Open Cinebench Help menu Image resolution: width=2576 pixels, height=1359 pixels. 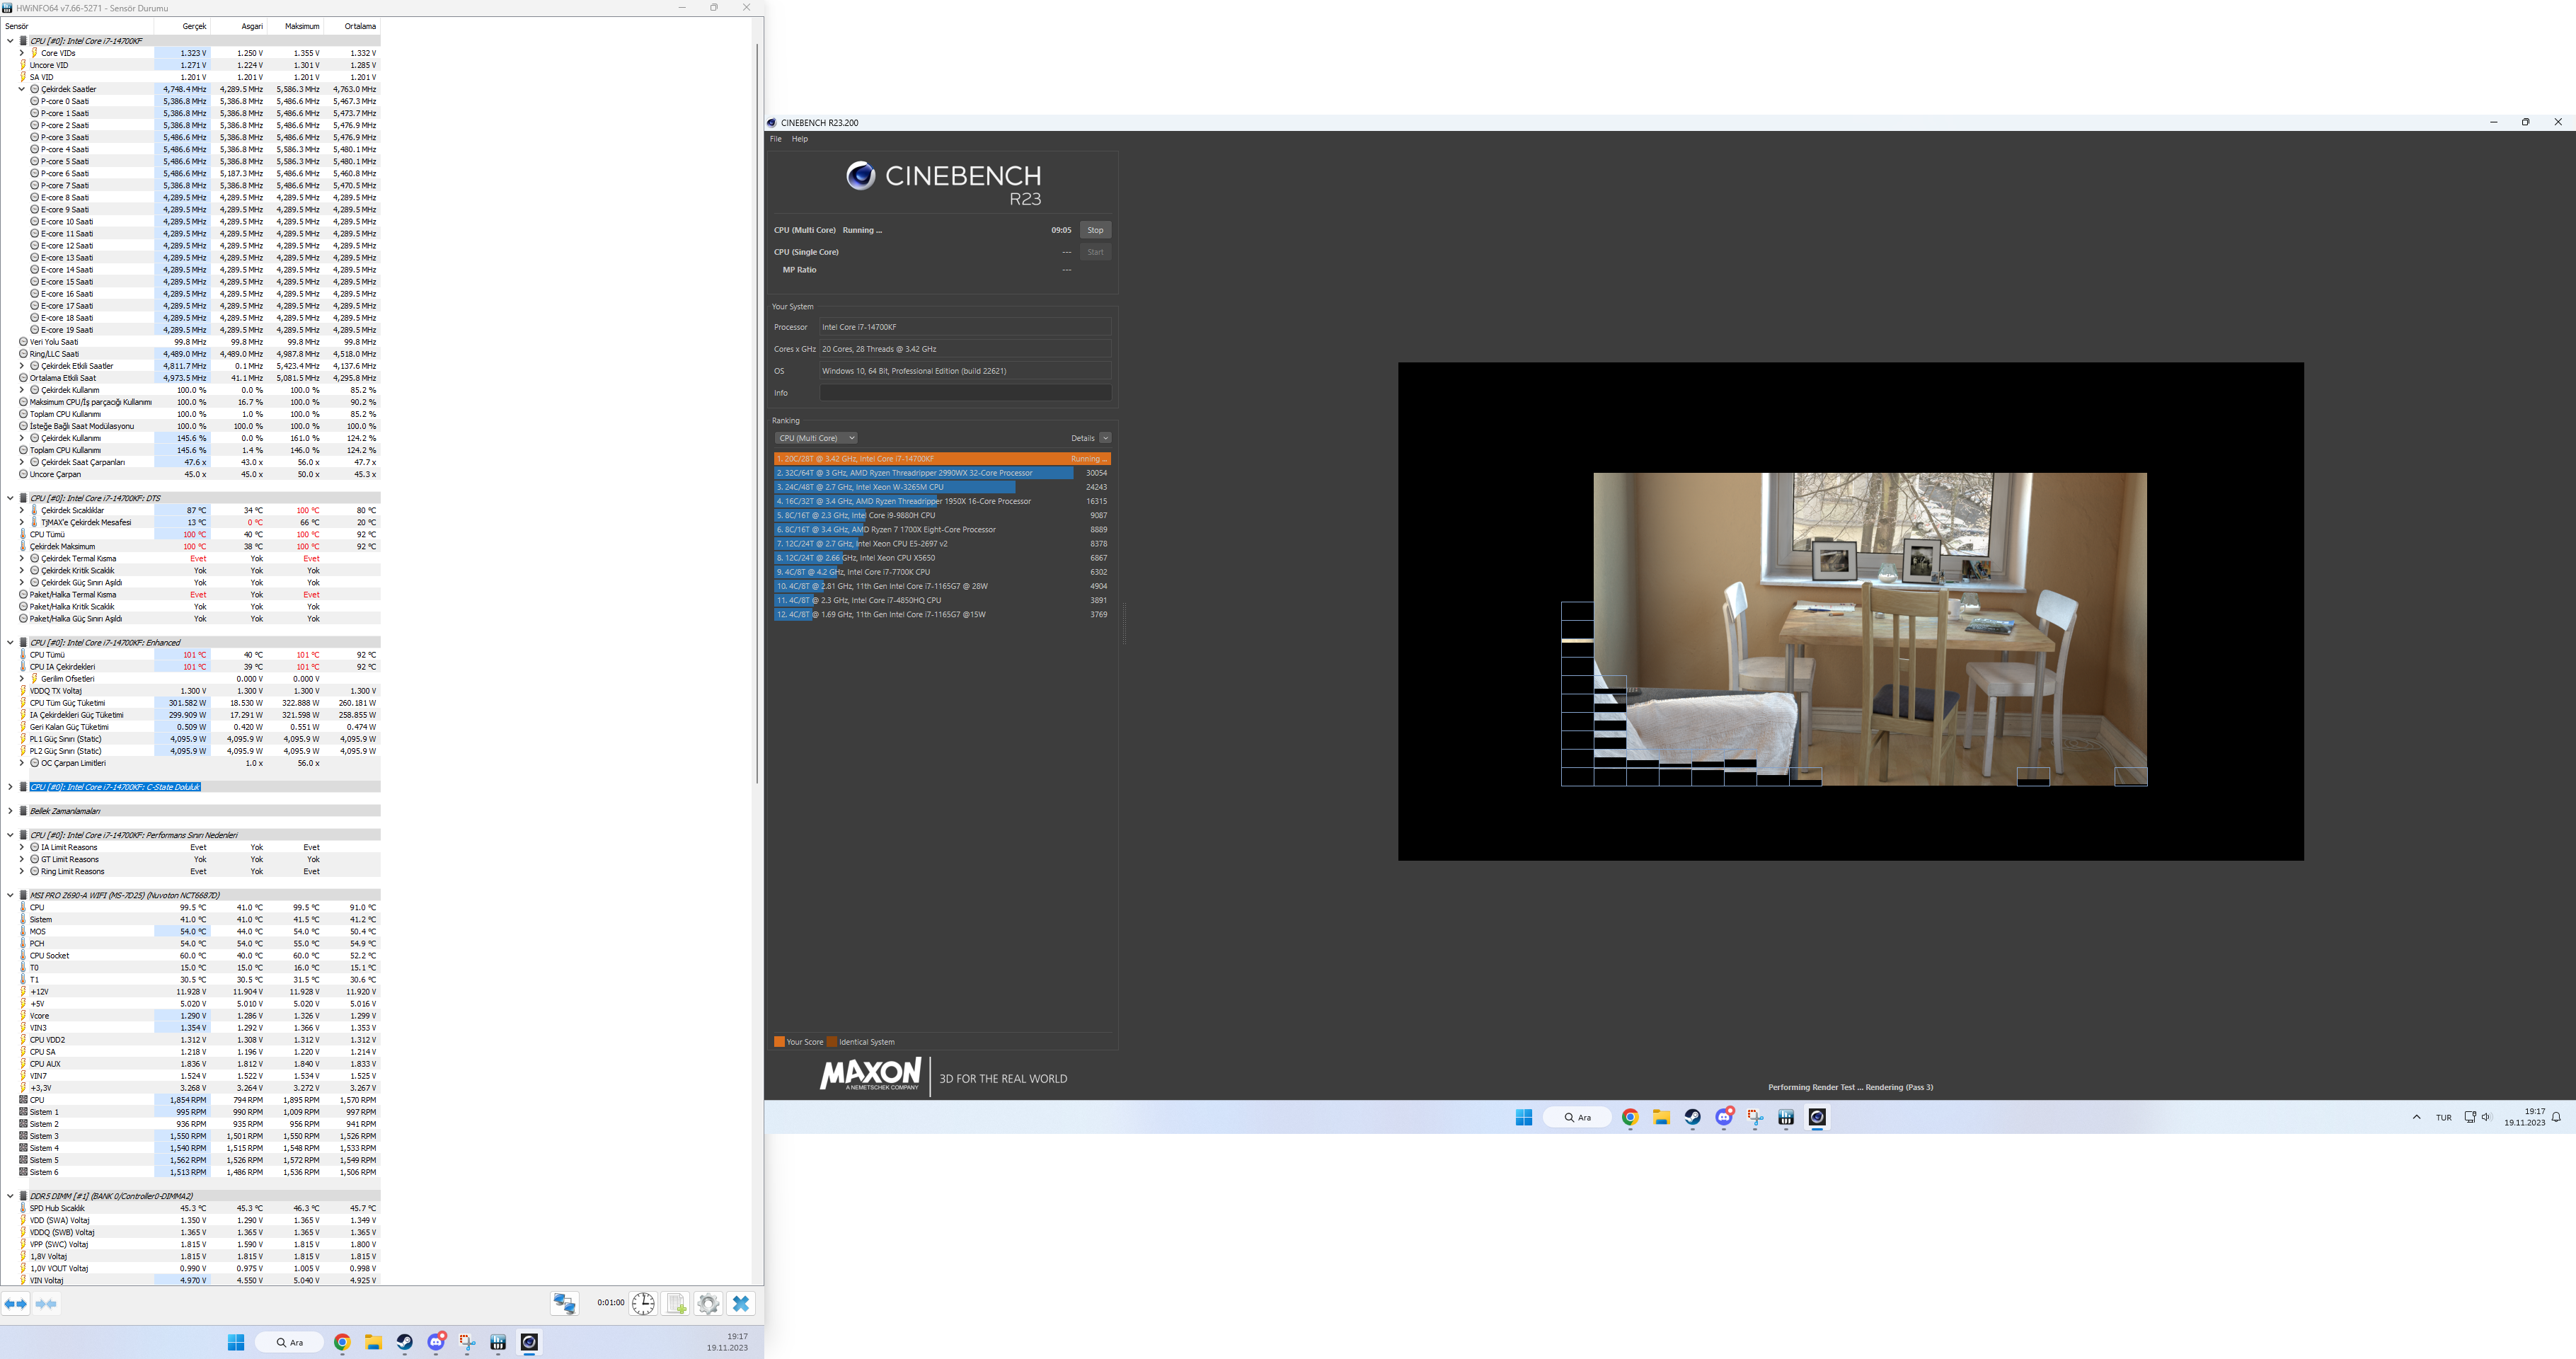pyautogui.click(x=800, y=139)
